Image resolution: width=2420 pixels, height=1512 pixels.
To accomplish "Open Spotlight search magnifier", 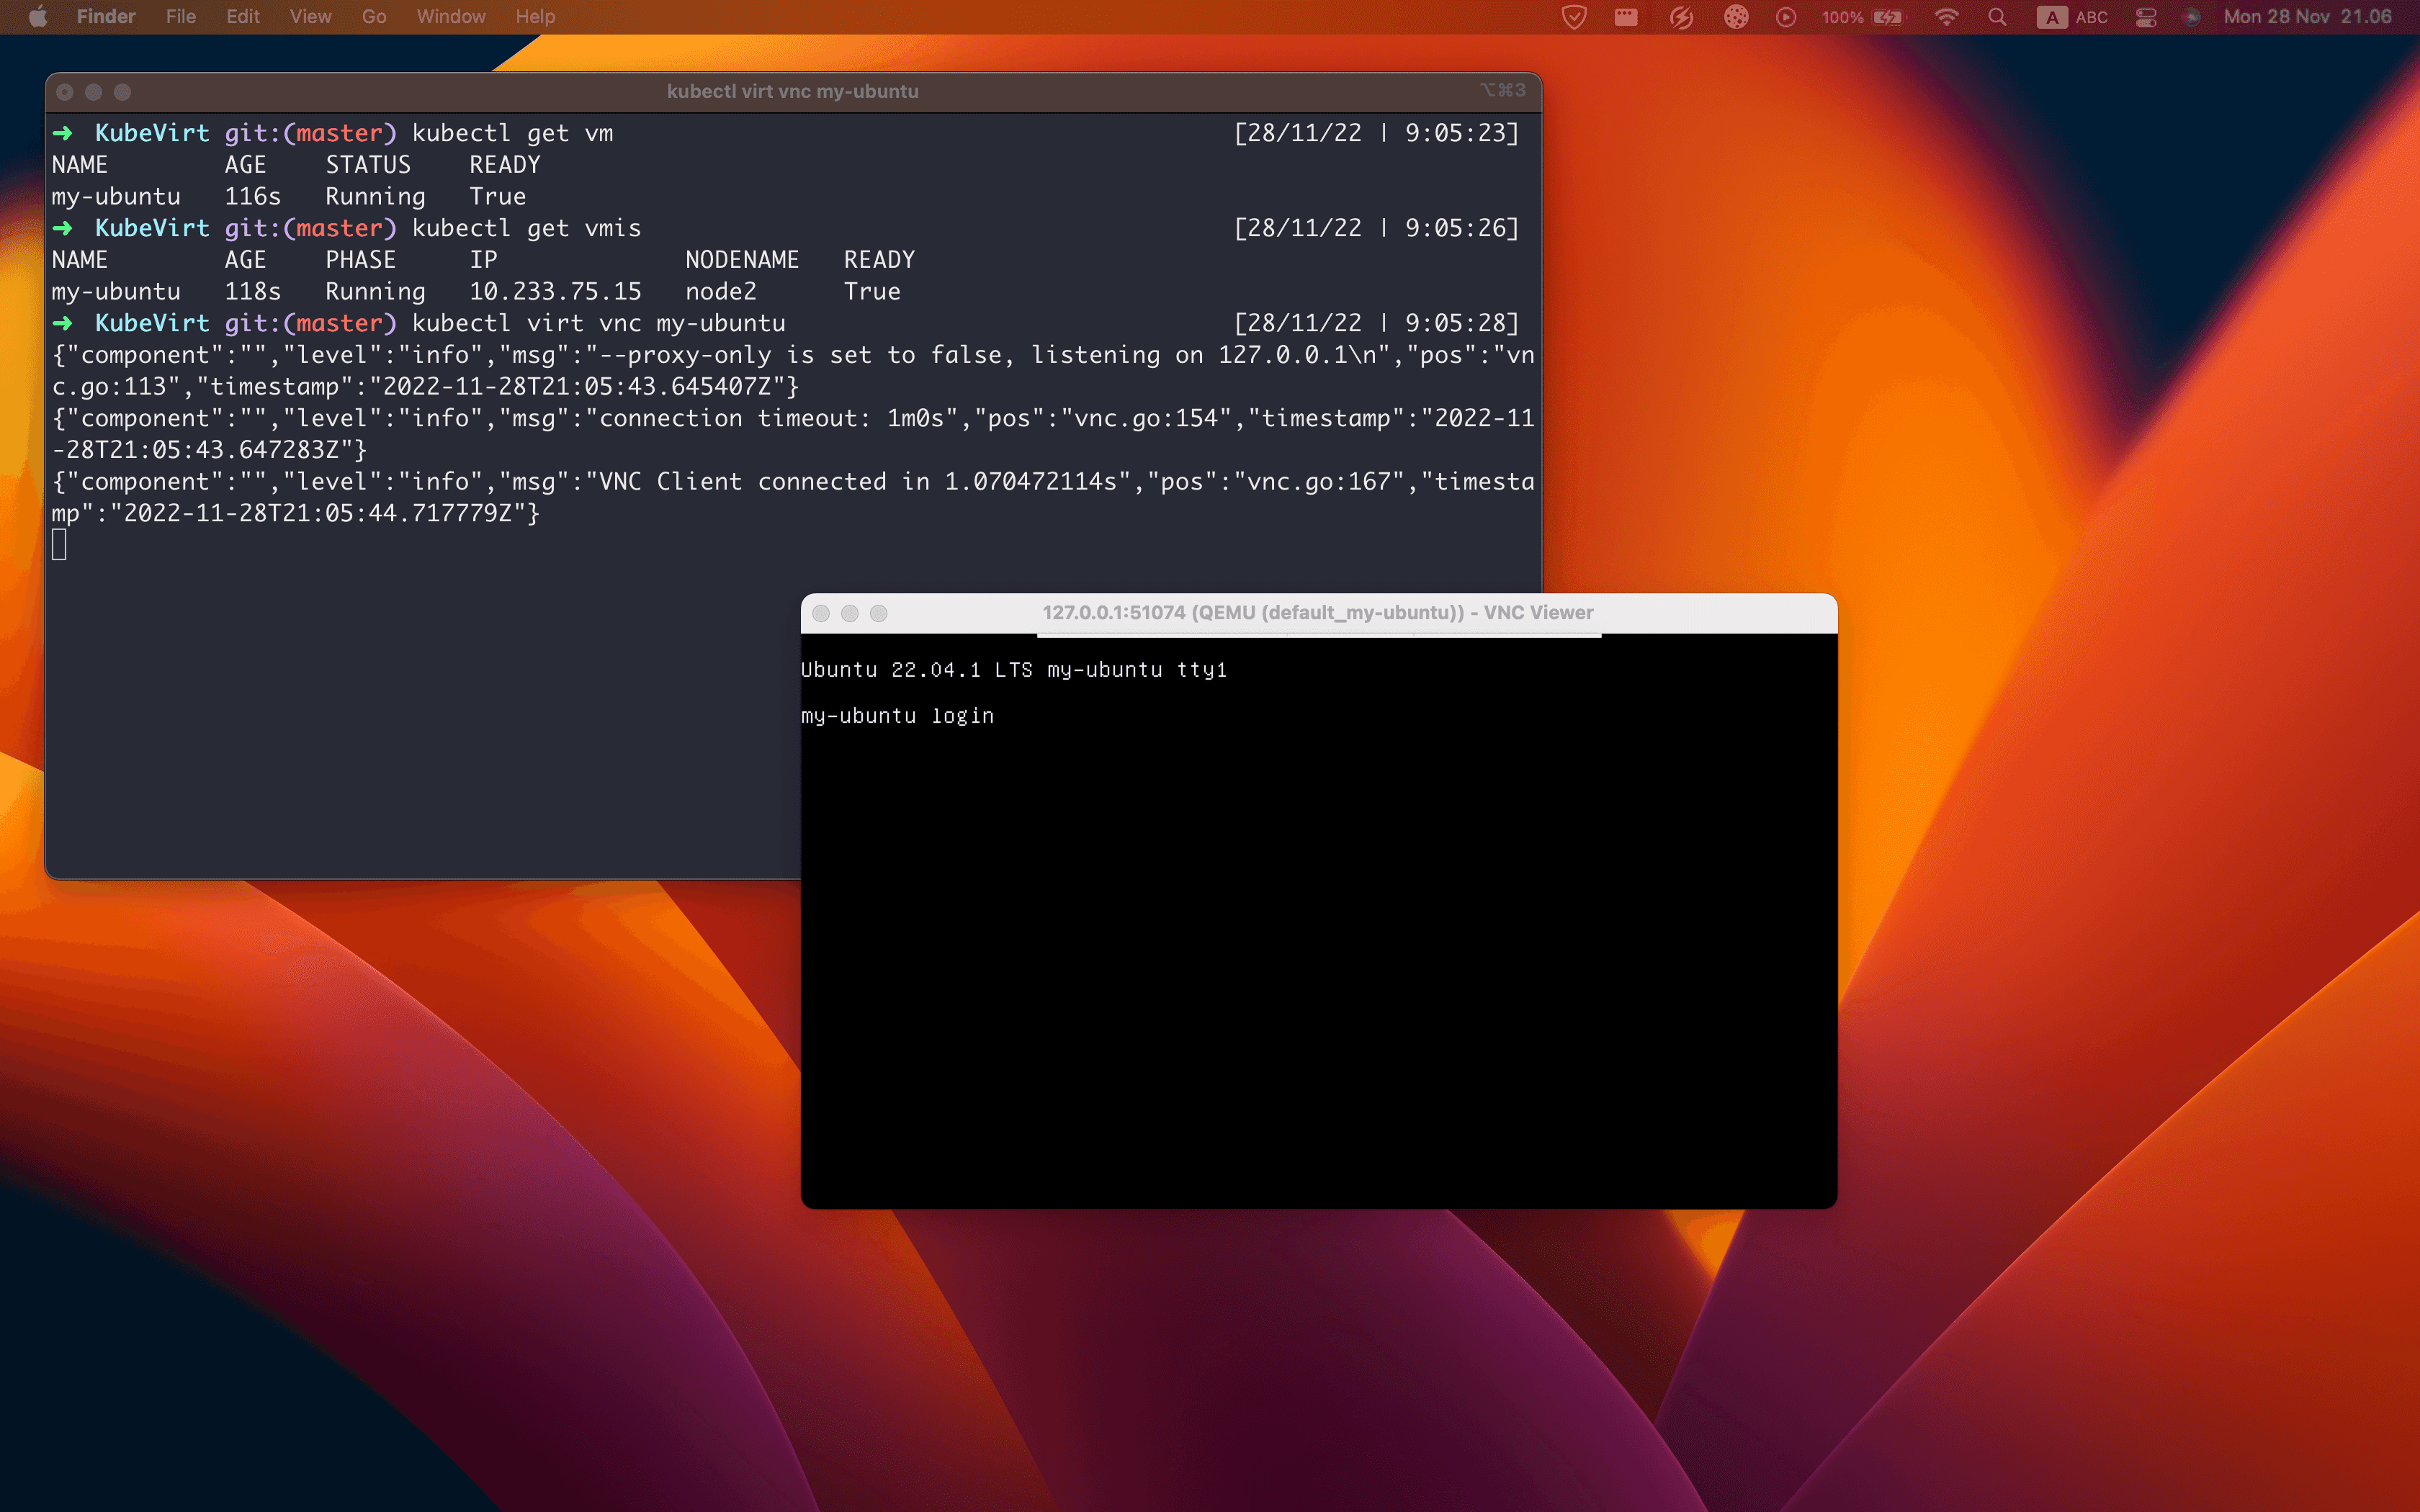I will 1997,17.
